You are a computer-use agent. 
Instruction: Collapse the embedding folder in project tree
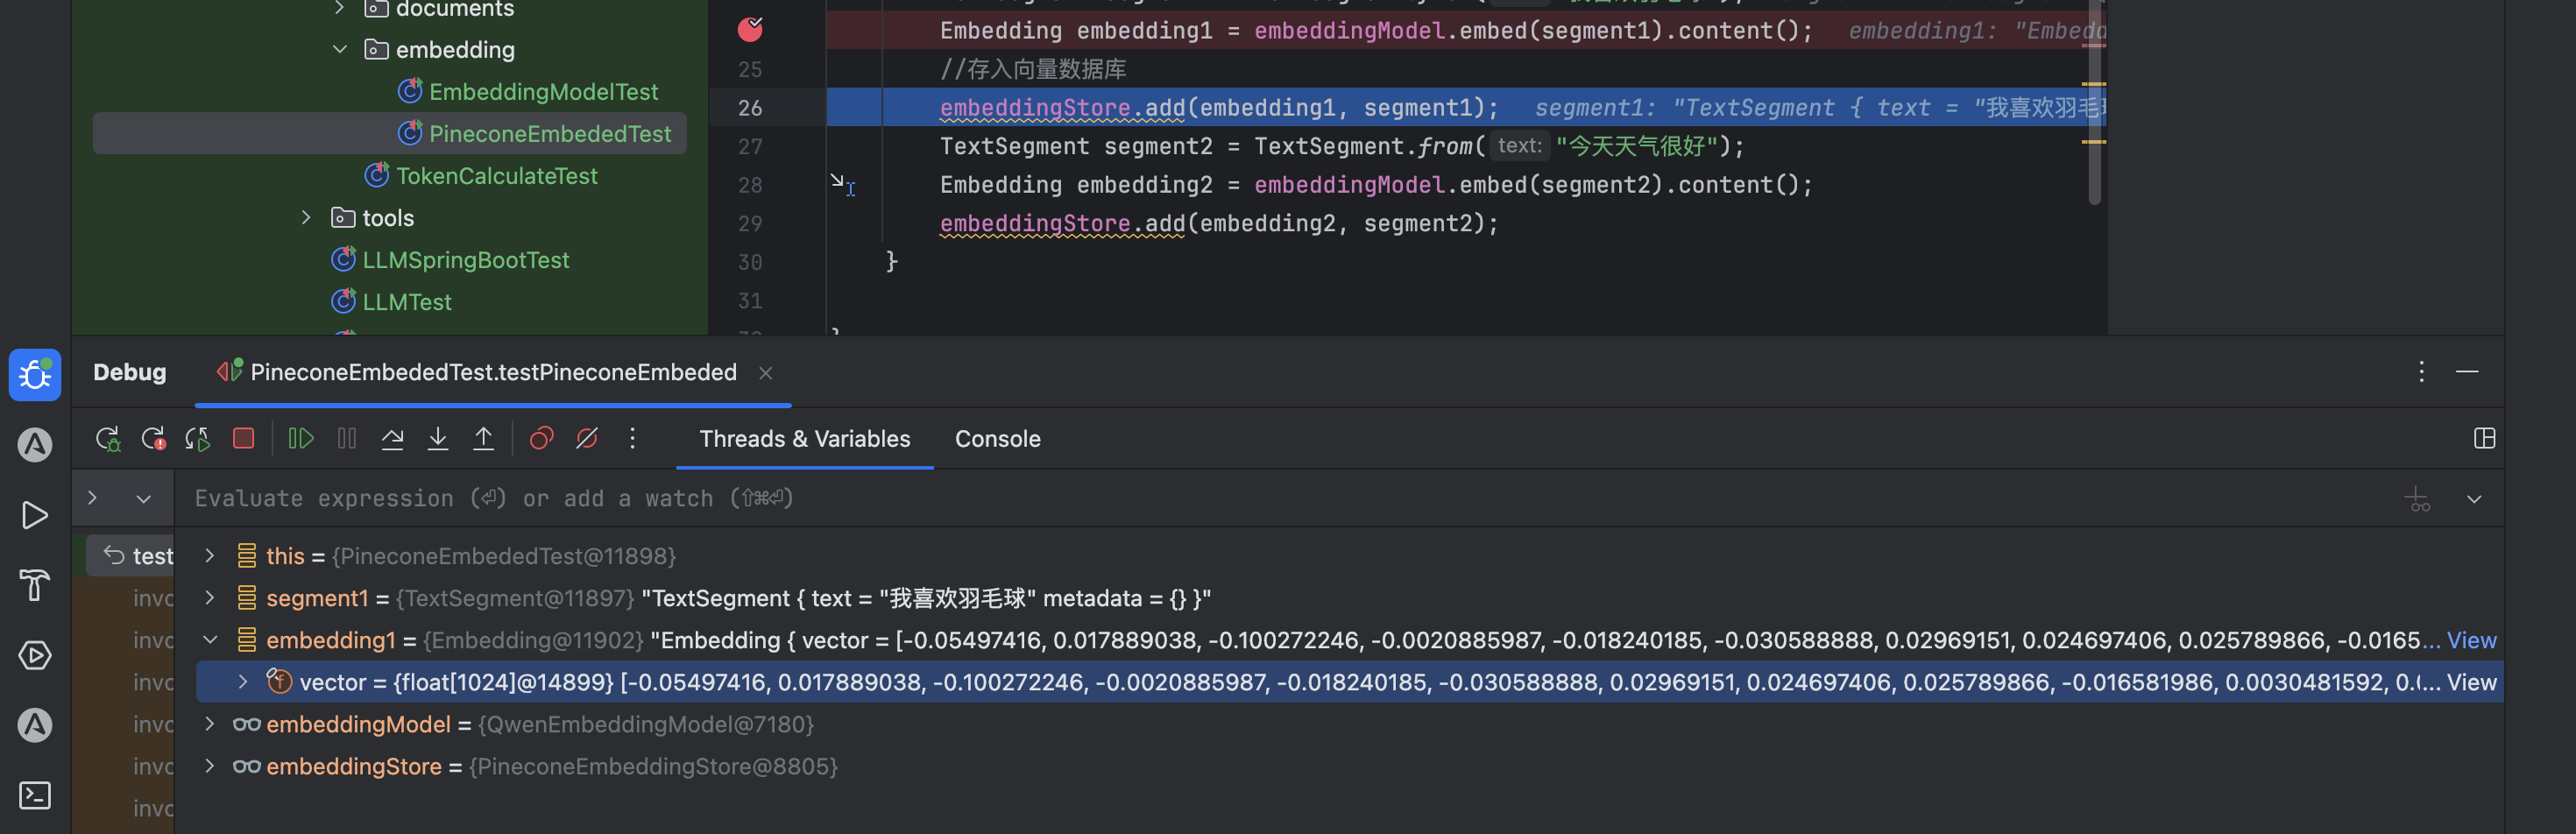point(340,49)
